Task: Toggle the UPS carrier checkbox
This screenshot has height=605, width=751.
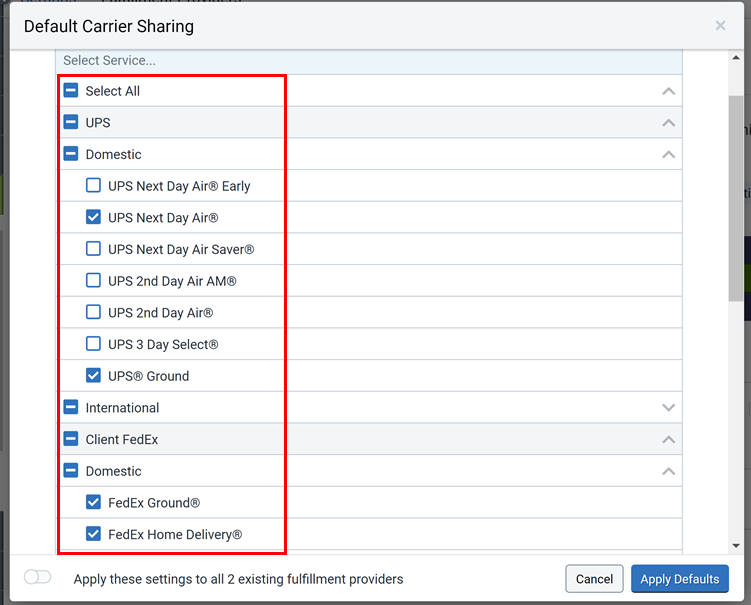Action: click(x=71, y=123)
